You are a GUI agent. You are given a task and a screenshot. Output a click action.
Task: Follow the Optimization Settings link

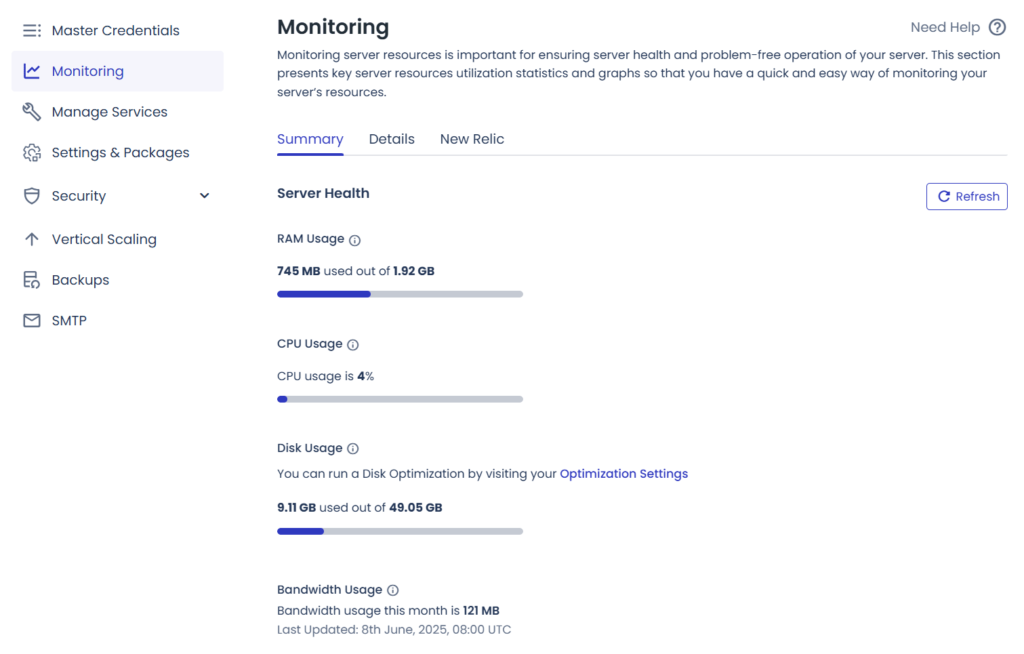pyautogui.click(x=624, y=474)
